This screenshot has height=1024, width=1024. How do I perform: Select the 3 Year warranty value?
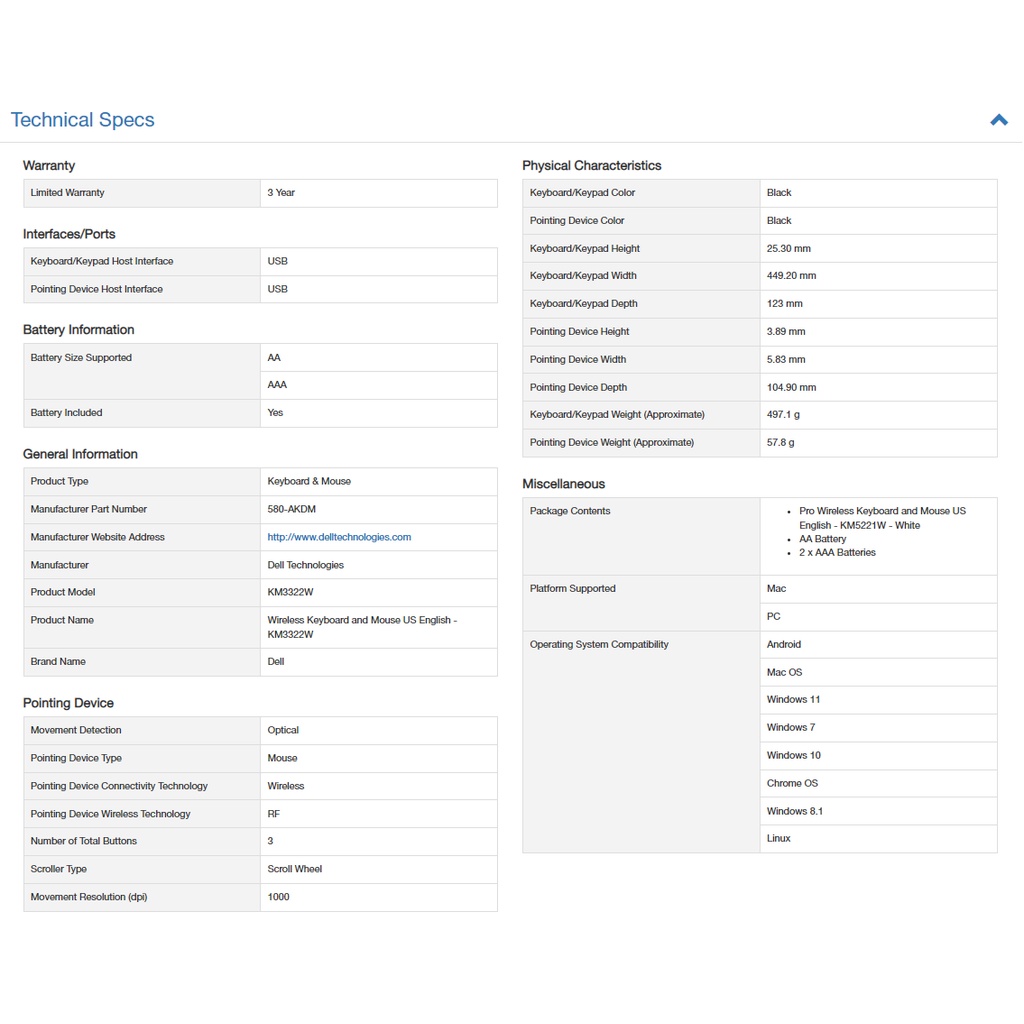(281, 193)
